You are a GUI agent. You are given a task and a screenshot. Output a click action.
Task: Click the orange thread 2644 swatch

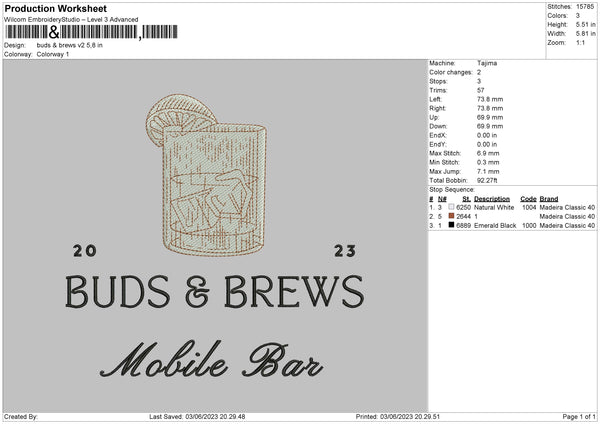click(x=451, y=216)
